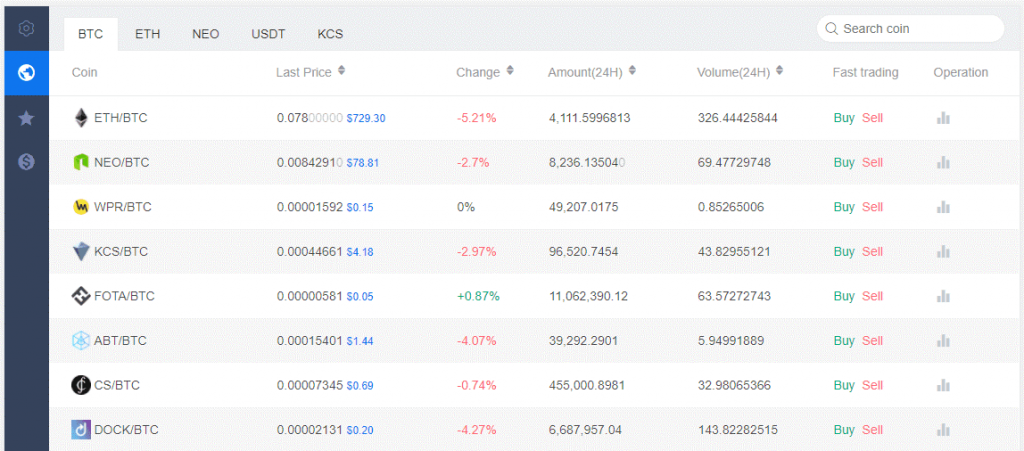This screenshot has width=1024, height=451.
Task: Select the DOCK/BTC pair name
Action: tap(127, 429)
